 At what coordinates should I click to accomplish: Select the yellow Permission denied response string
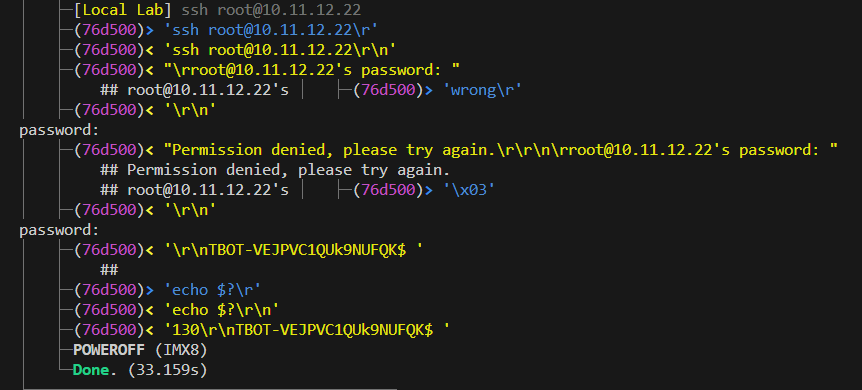(x=500, y=150)
